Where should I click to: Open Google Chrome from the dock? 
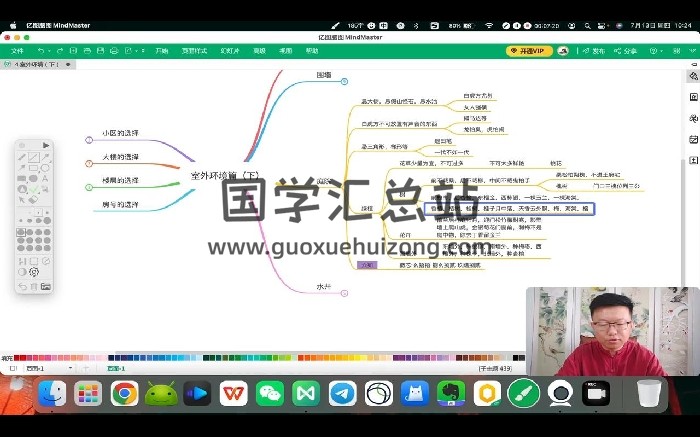pyautogui.click(x=124, y=394)
